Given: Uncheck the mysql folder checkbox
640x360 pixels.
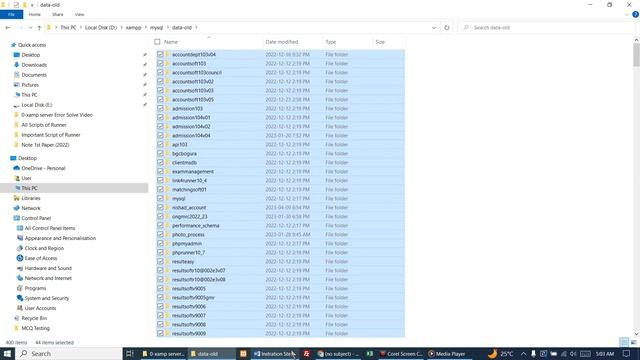Looking at the screenshot, I should 160,198.
